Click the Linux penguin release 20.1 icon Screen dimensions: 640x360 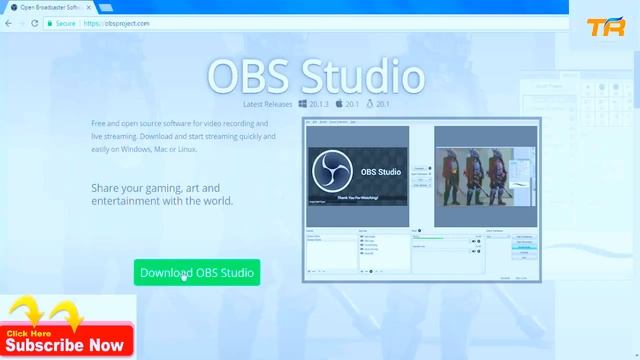[x=370, y=104]
